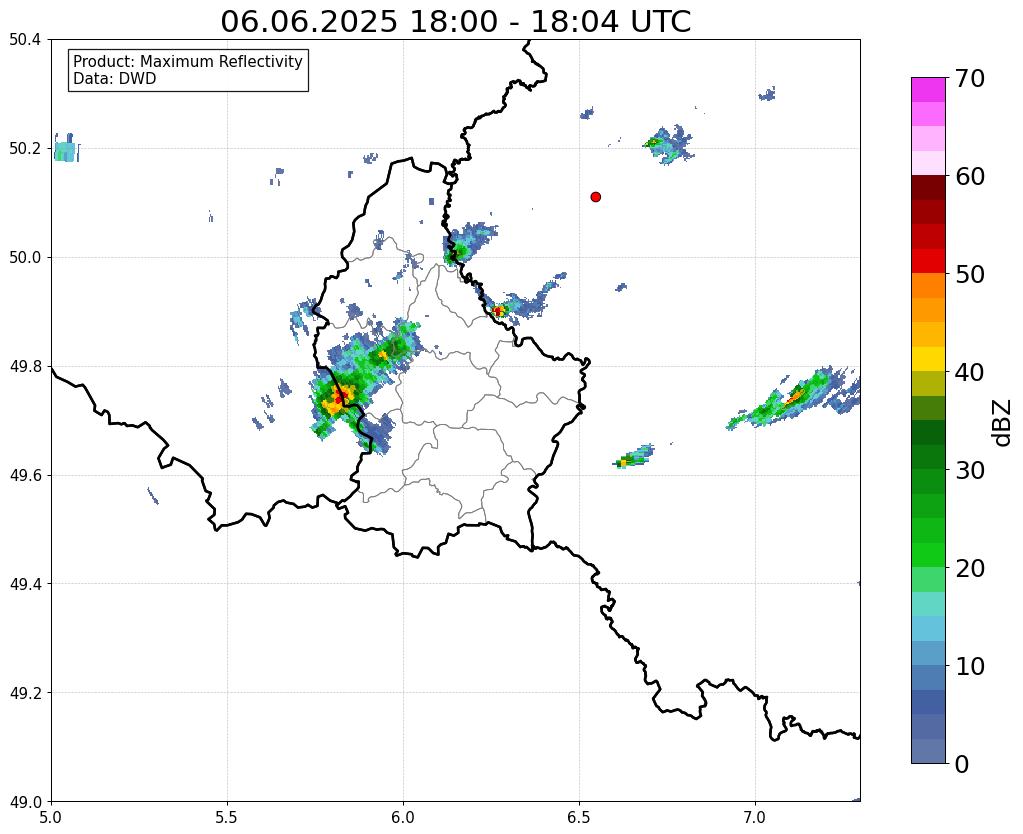Click the 20 dBZ colorbar label
This screenshot has width=1023, height=834.
point(970,568)
